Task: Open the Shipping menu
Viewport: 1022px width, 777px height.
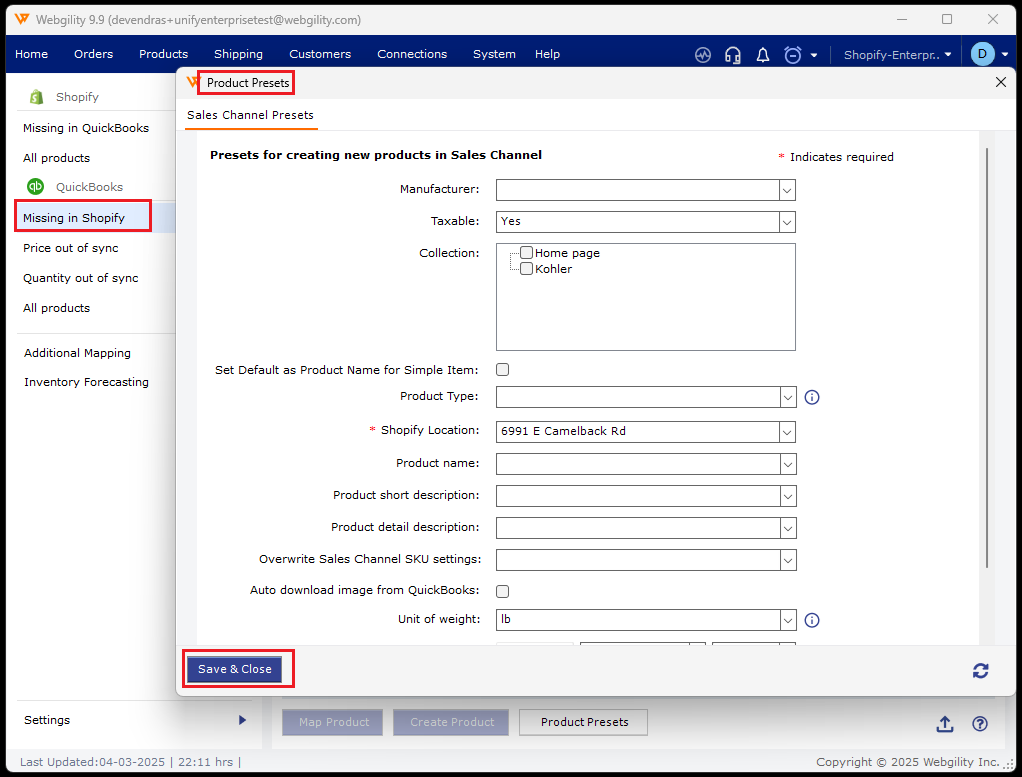Action: [238, 54]
